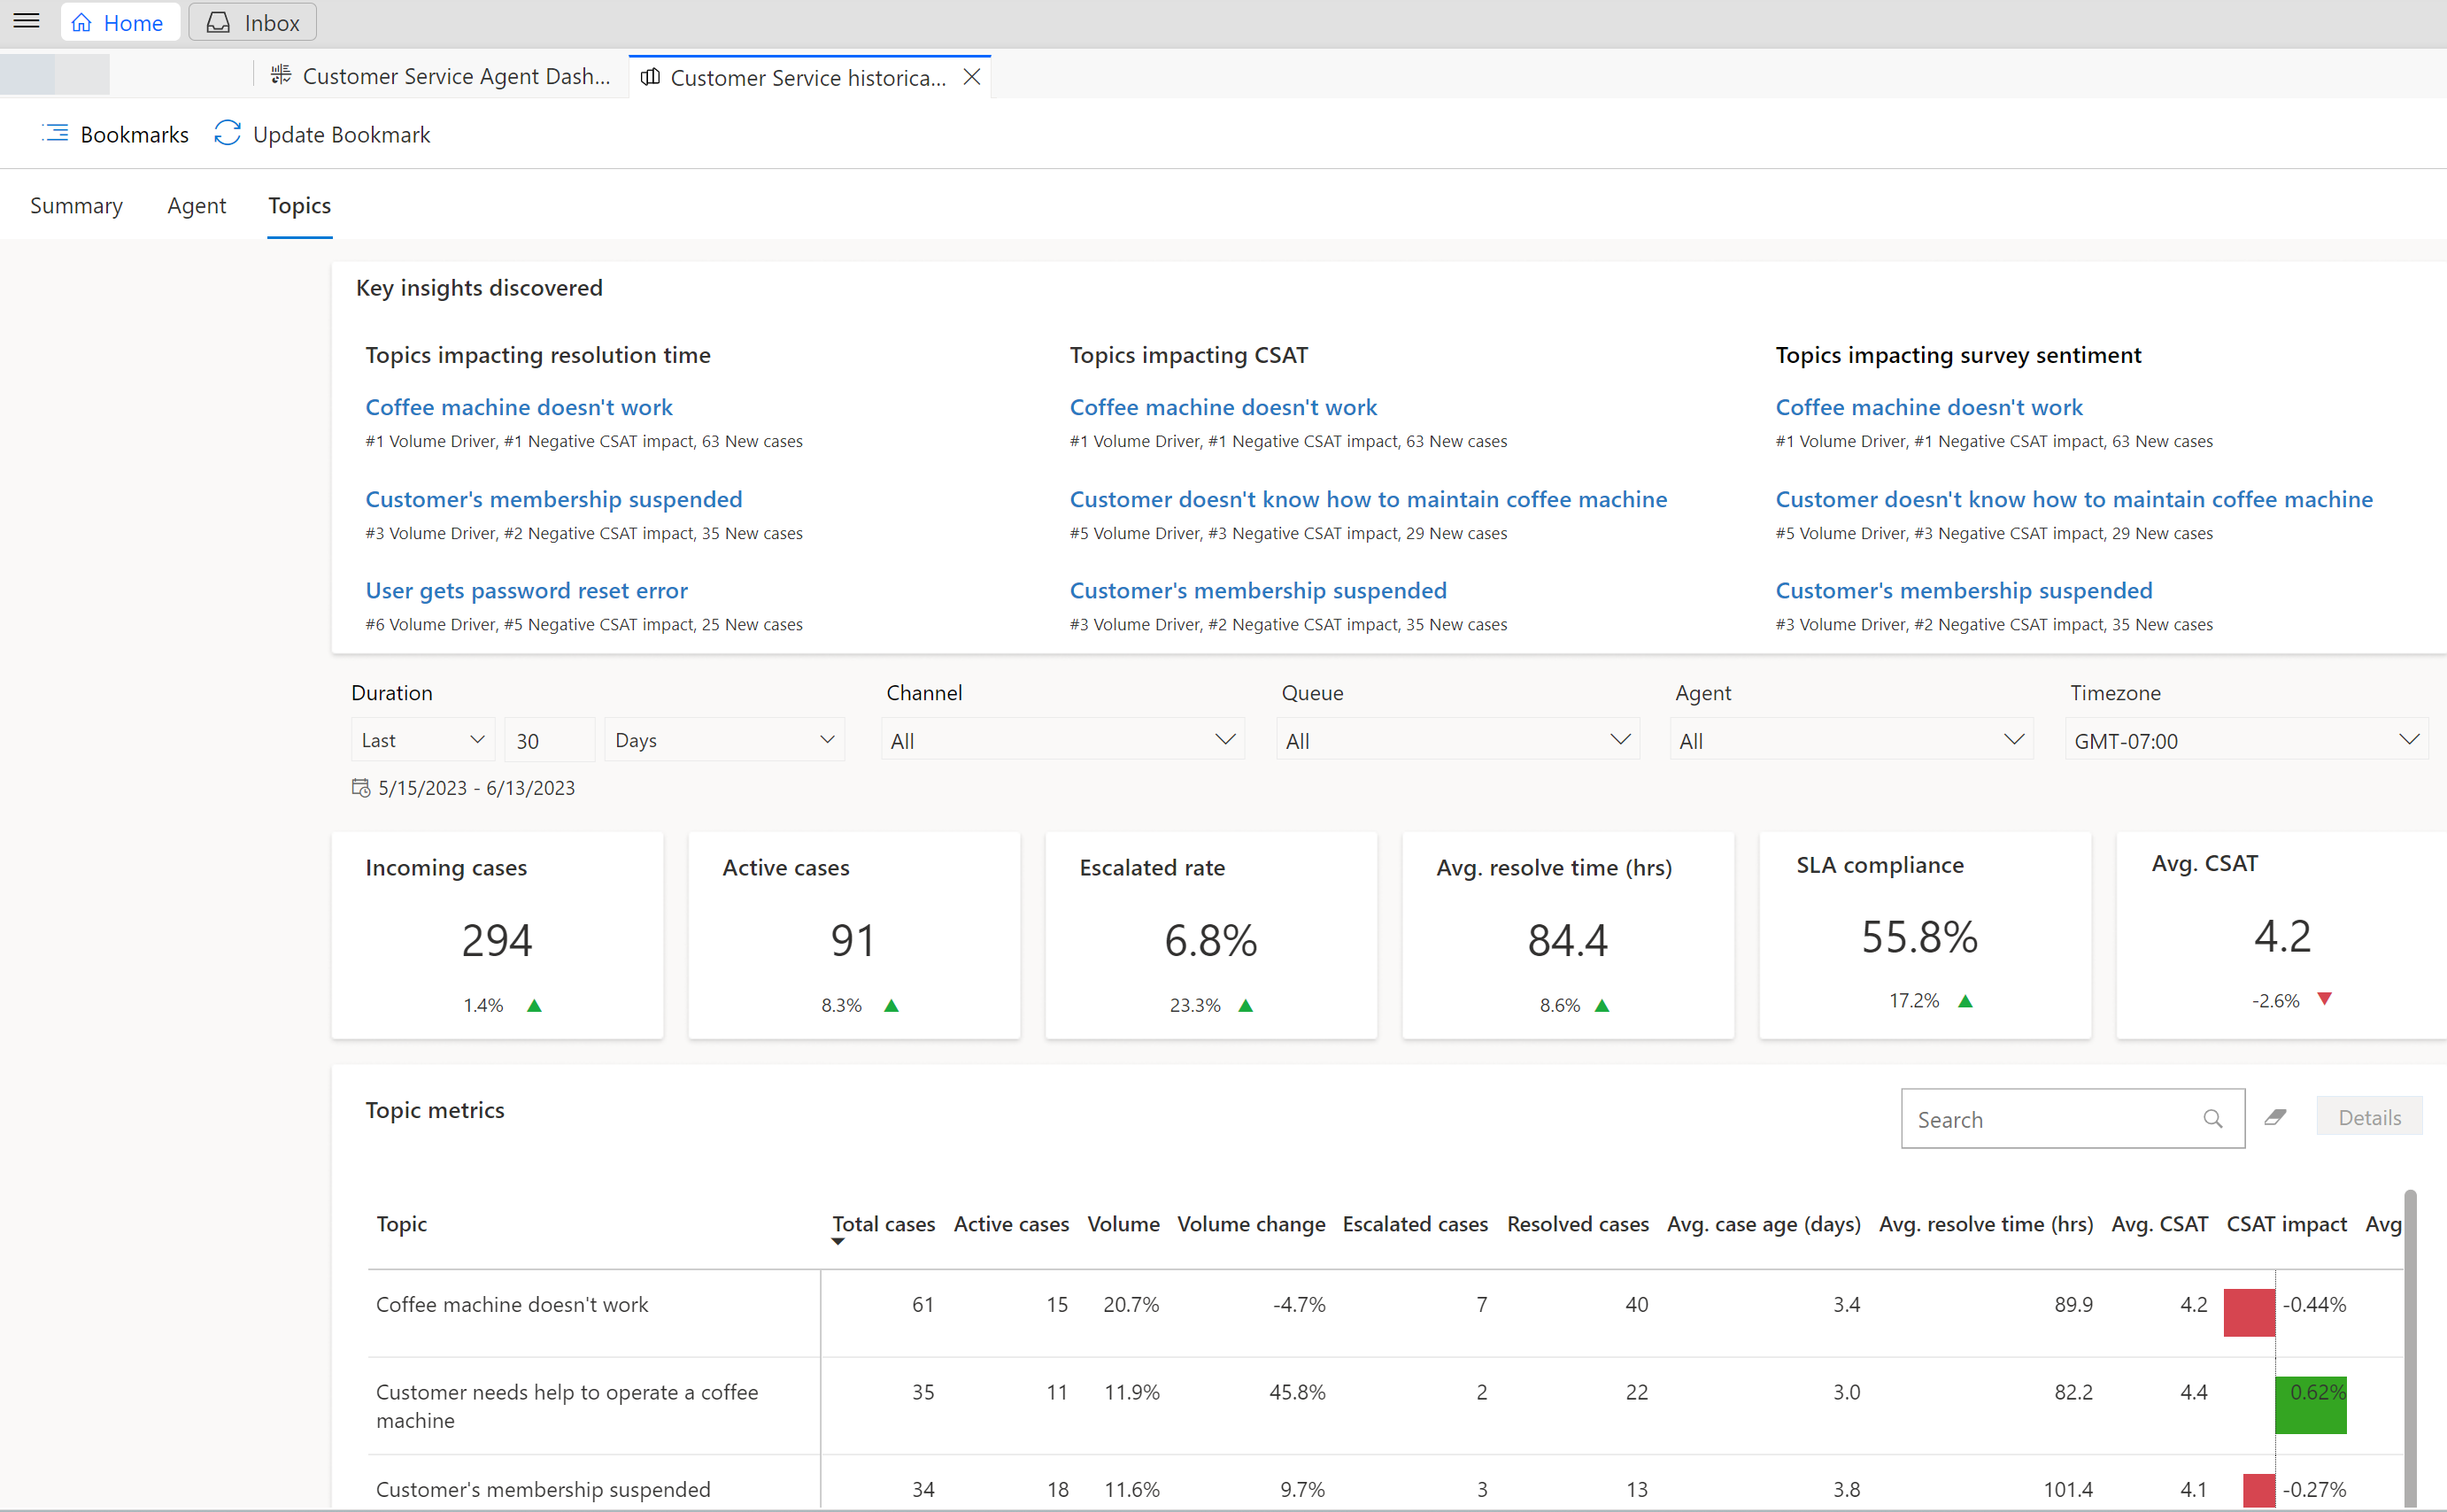Sort by Avg. CSAT column header
The image size is (2447, 1512).
tap(2159, 1224)
